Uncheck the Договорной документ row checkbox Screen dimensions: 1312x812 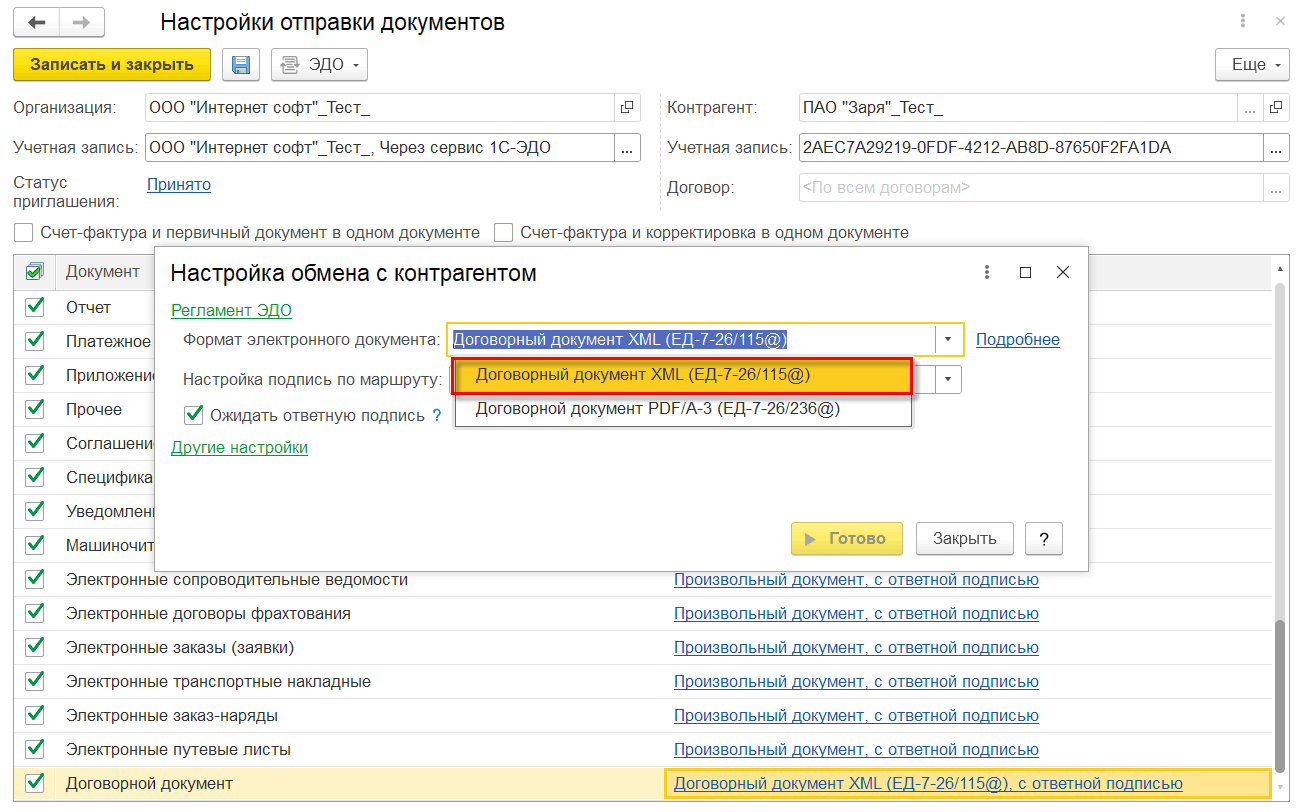pyautogui.click(x=35, y=782)
